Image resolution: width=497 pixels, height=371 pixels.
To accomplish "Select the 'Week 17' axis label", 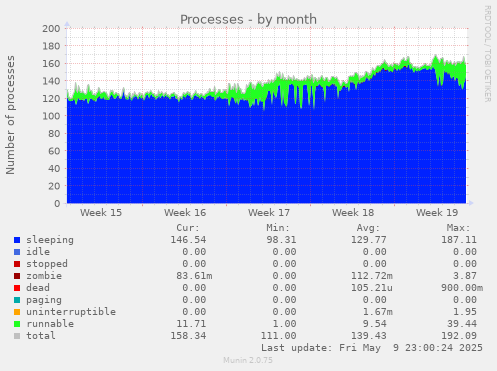I will [x=269, y=213].
